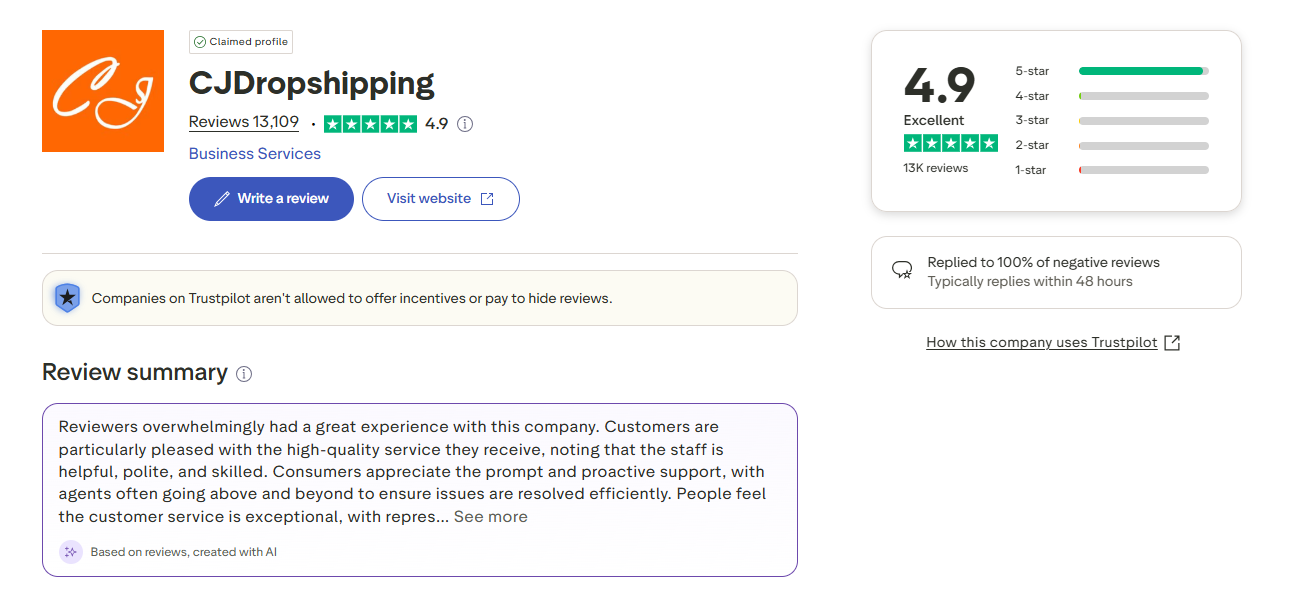Click the Trustpilot shield star badge icon

point(66,297)
